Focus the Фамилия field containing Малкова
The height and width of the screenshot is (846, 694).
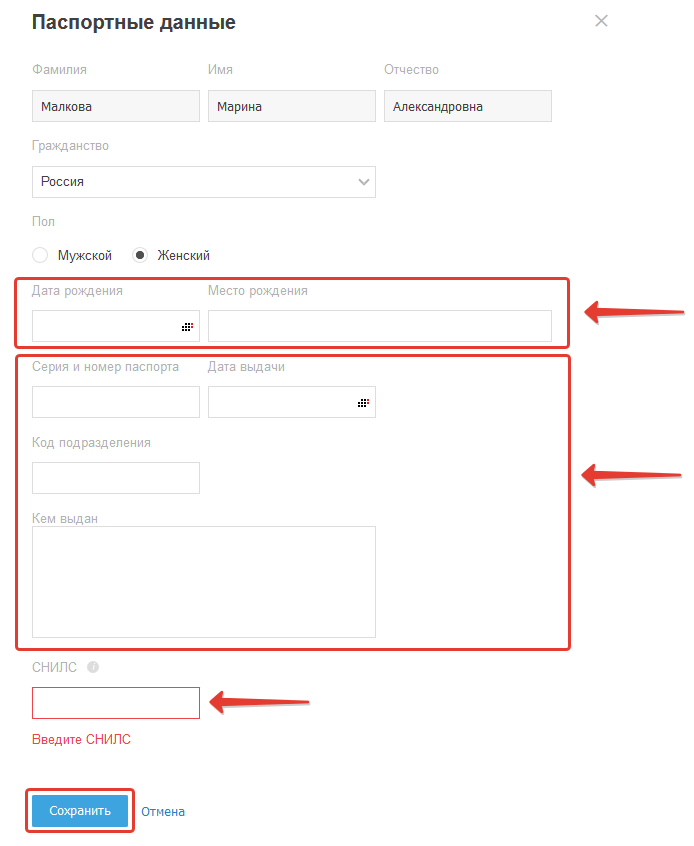click(x=116, y=107)
